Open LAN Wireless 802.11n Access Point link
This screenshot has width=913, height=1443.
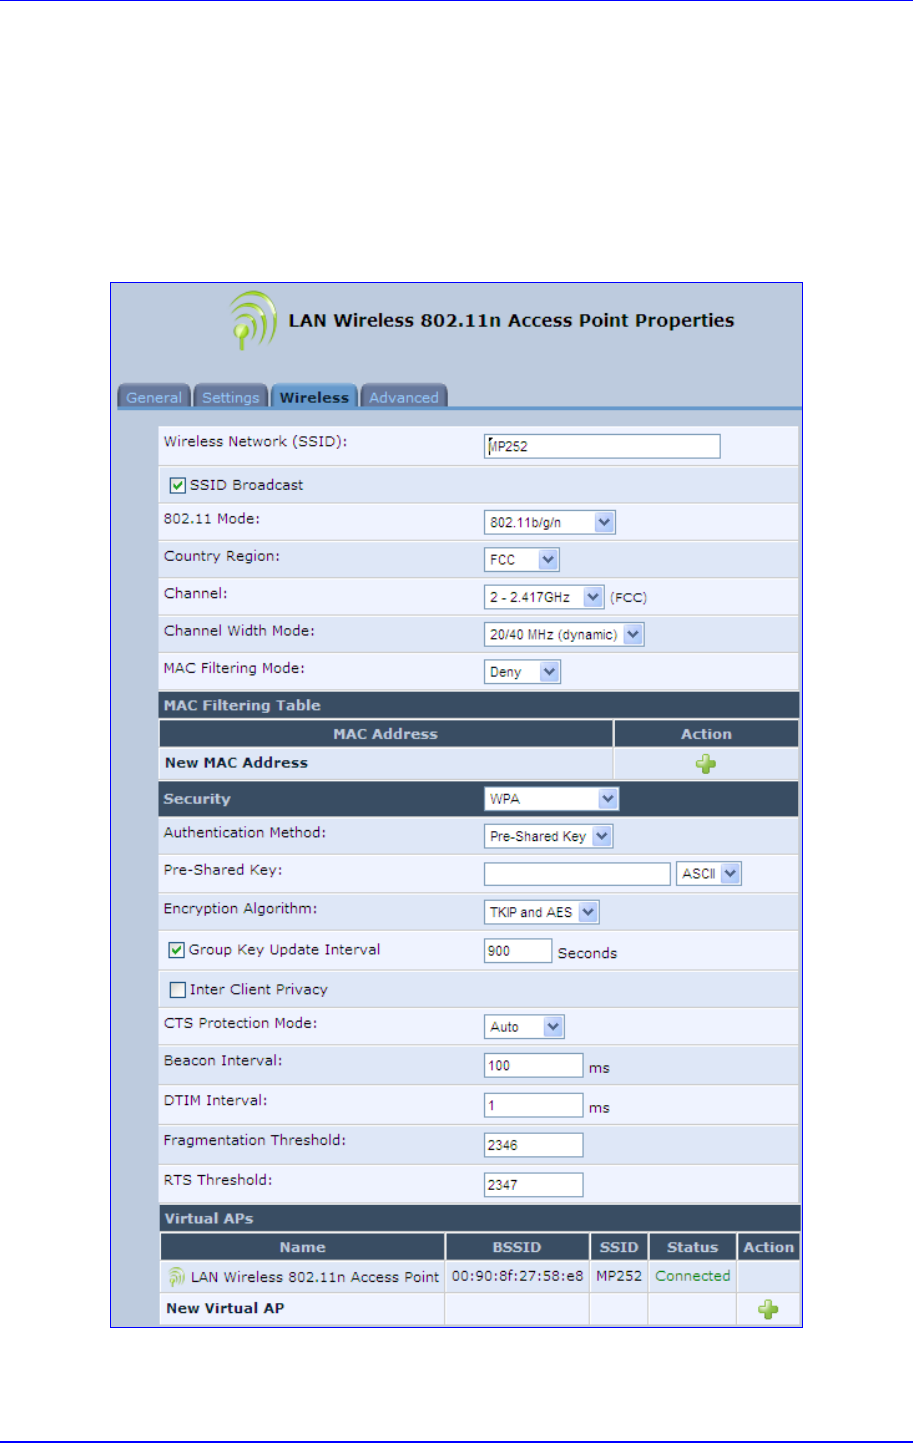pyautogui.click(x=315, y=1277)
